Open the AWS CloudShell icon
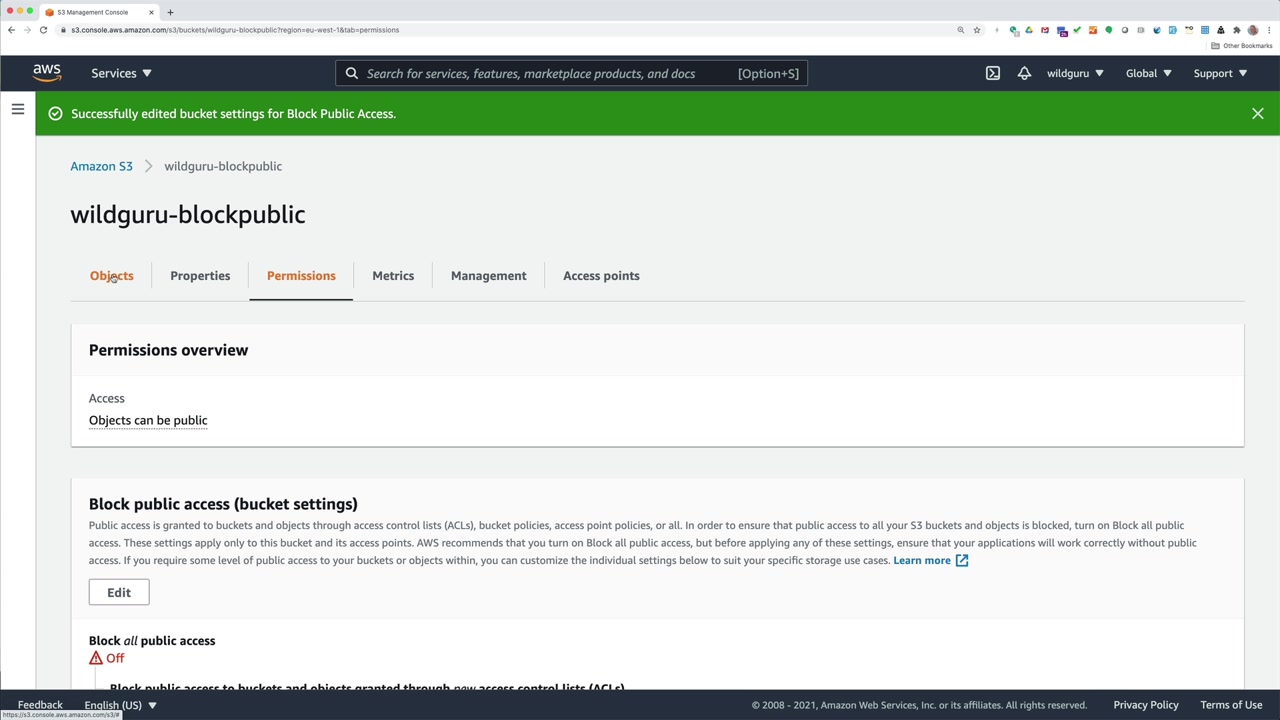Viewport: 1280px width, 720px height. 993,73
